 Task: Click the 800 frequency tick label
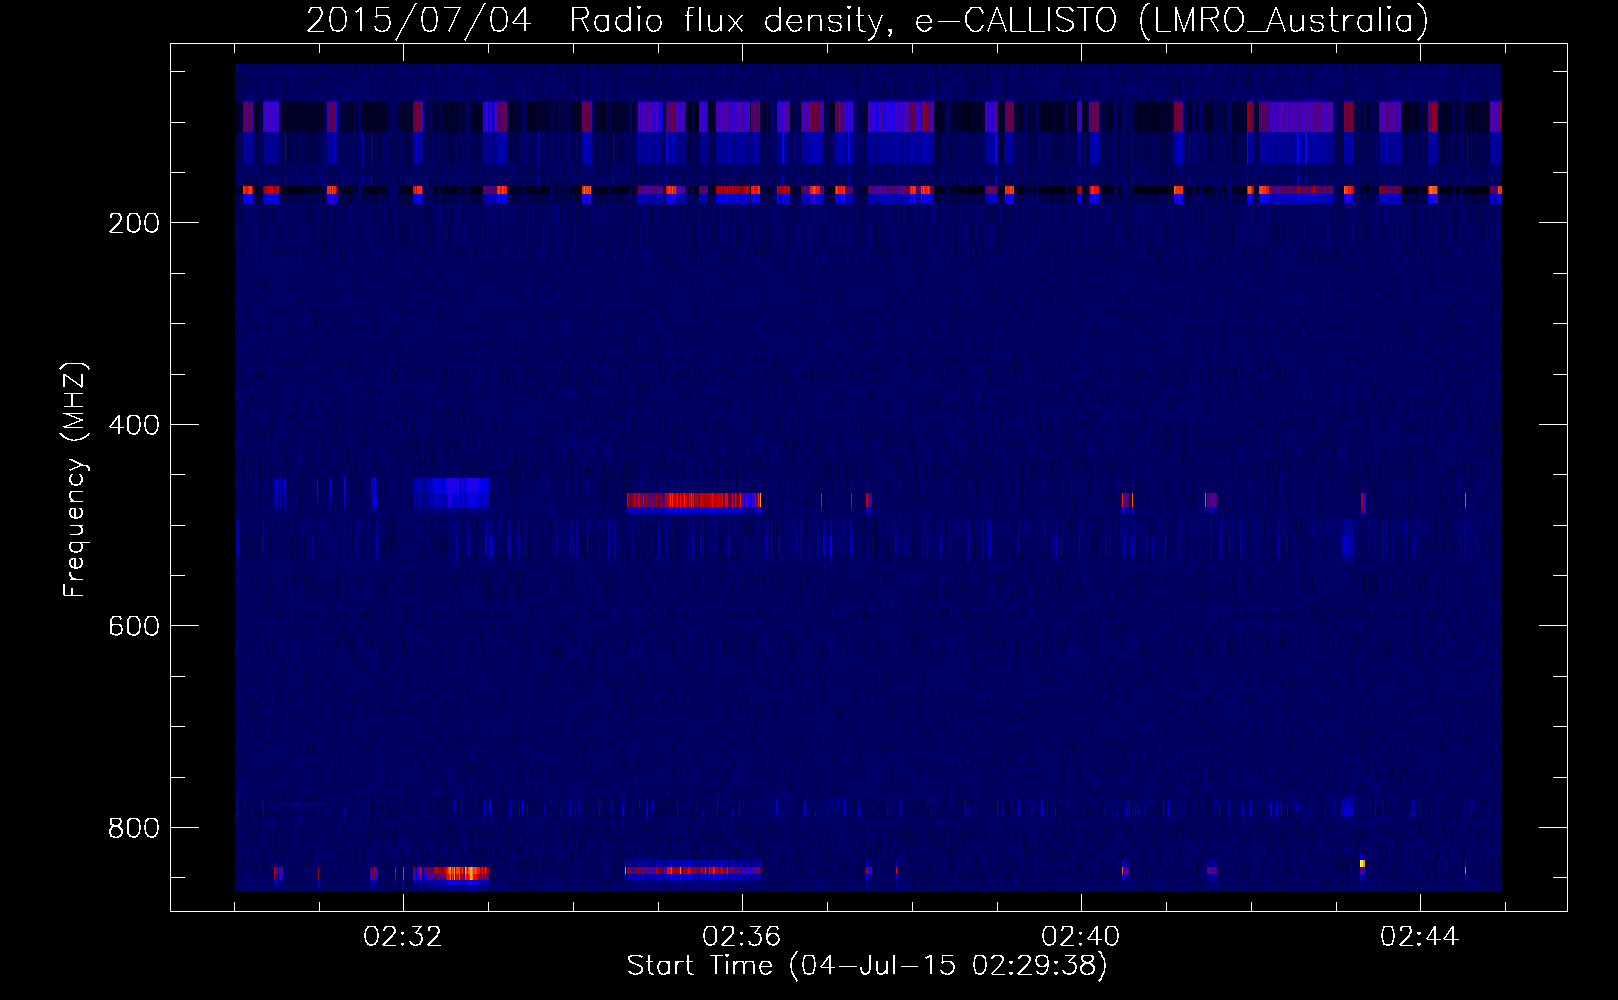134,828
